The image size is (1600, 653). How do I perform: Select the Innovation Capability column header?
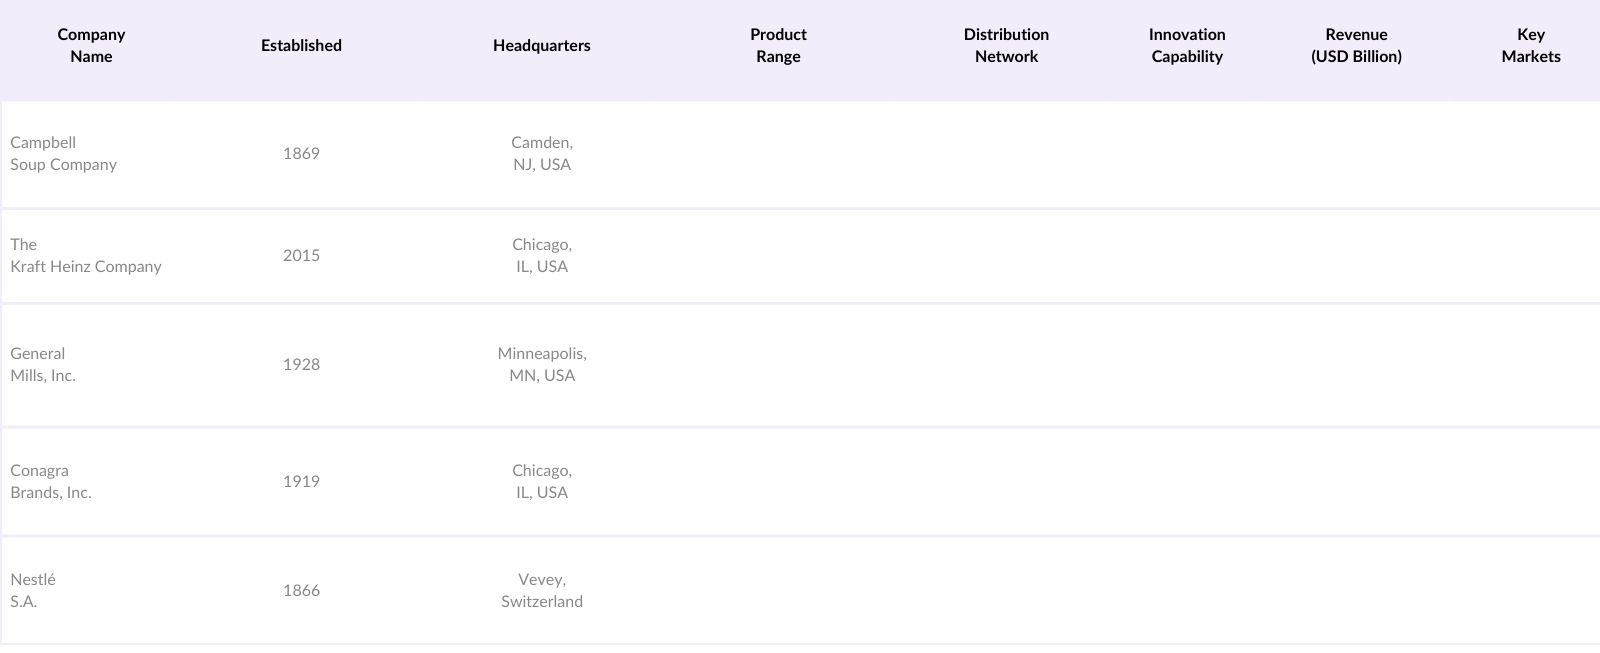1187,46
